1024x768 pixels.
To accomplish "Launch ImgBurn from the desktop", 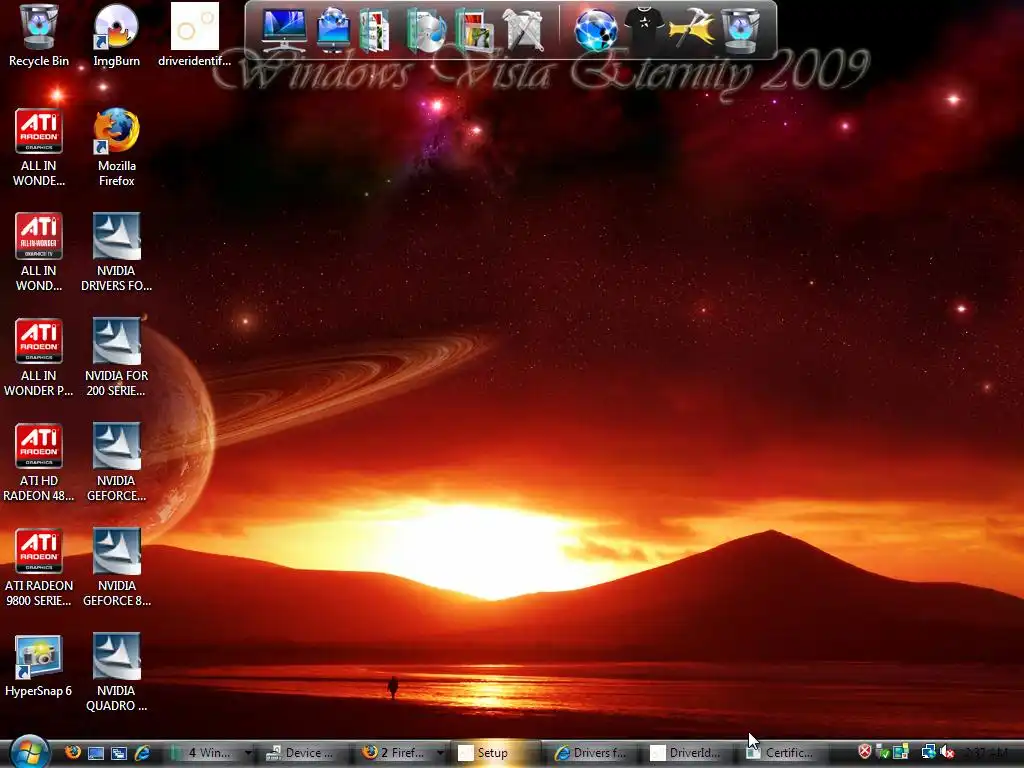I will [x=116, y=35].
